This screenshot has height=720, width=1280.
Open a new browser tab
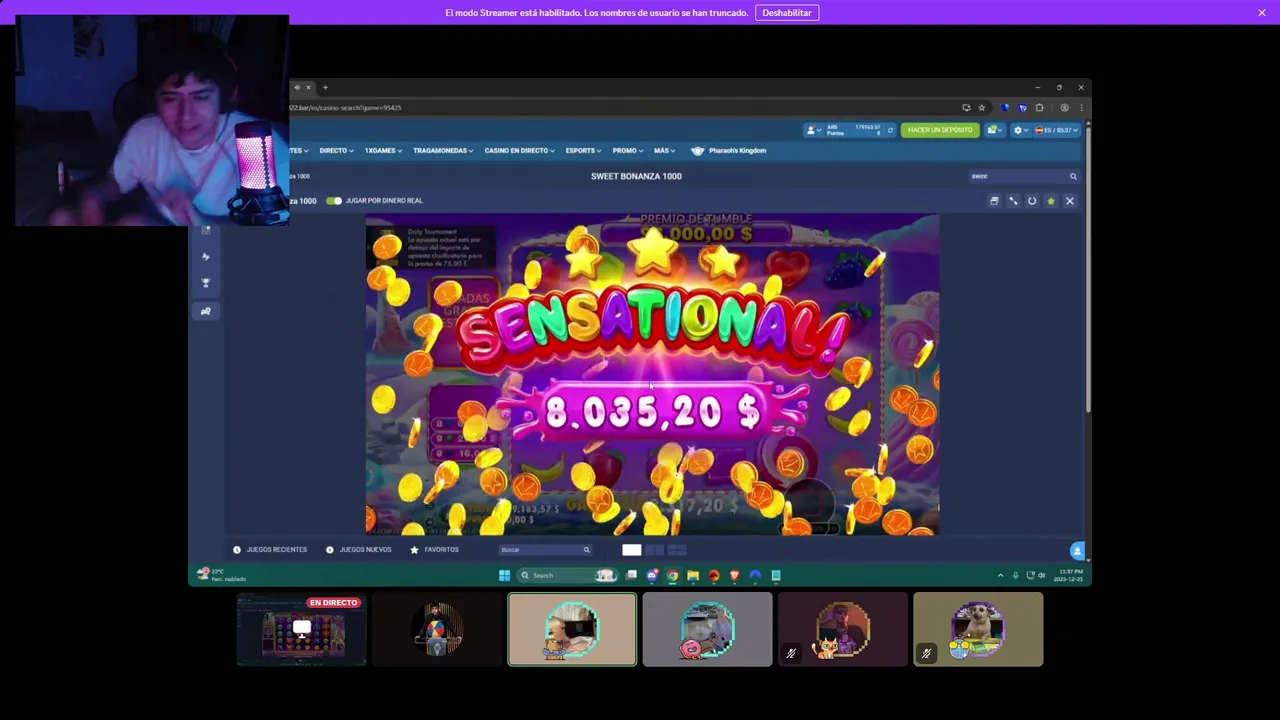pyautogui.click(x=325, y=87)
